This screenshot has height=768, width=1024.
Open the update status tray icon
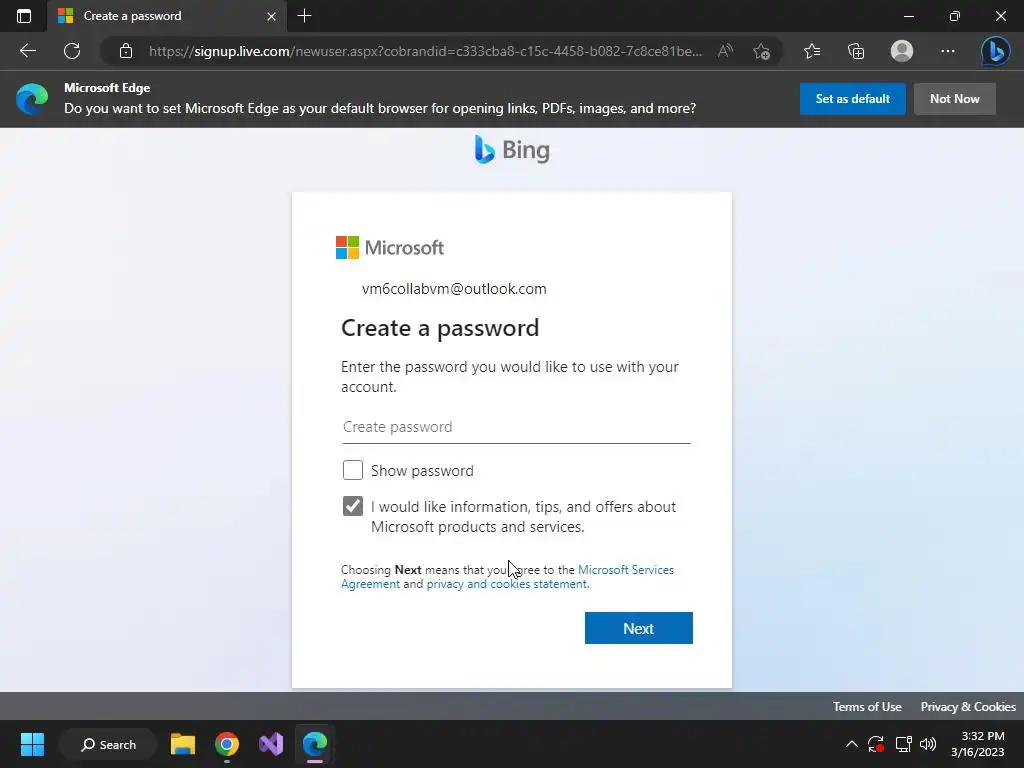tap(876, 744)
